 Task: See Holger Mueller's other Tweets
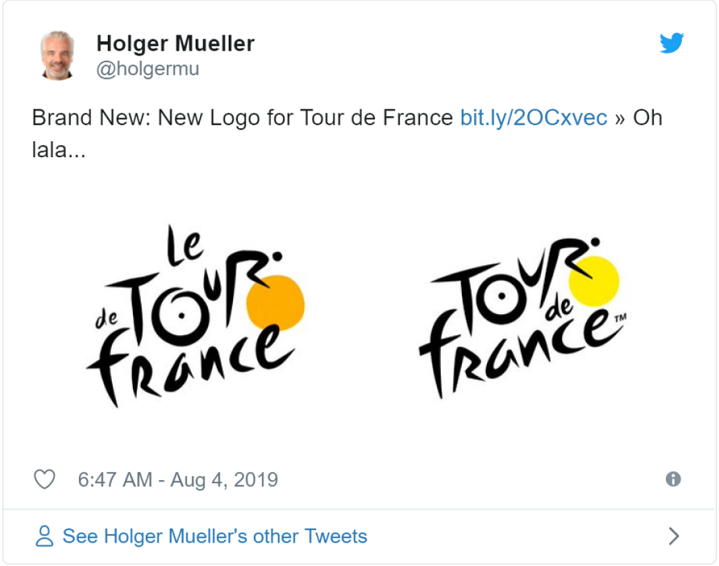[215, 536]
